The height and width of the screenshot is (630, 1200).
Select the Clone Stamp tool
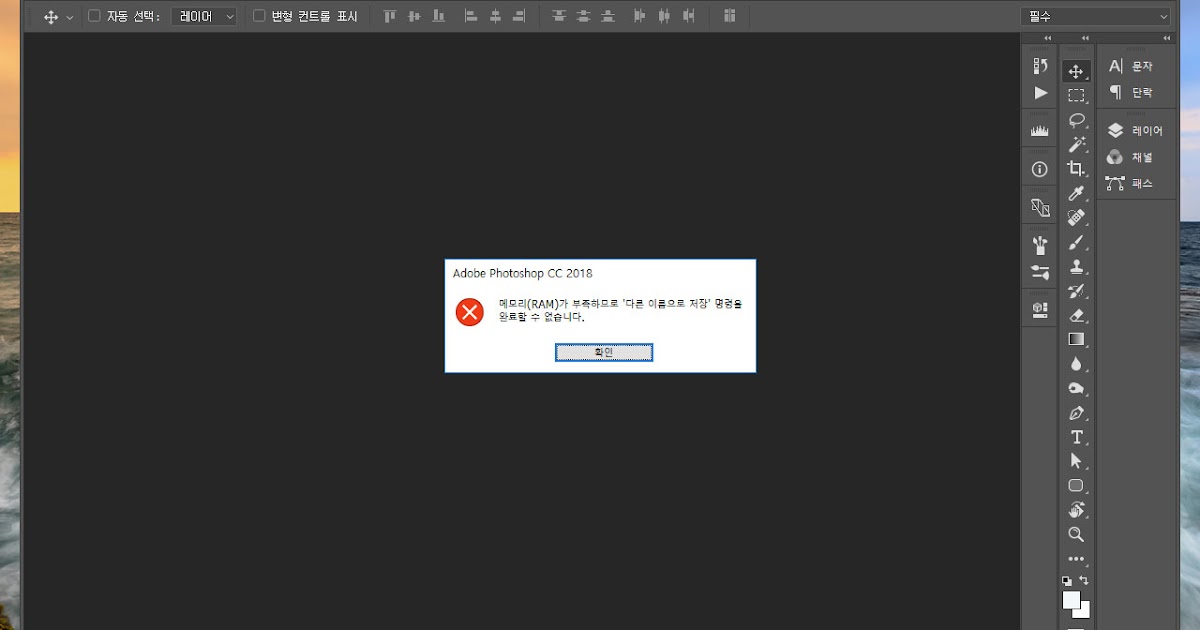1076,266
